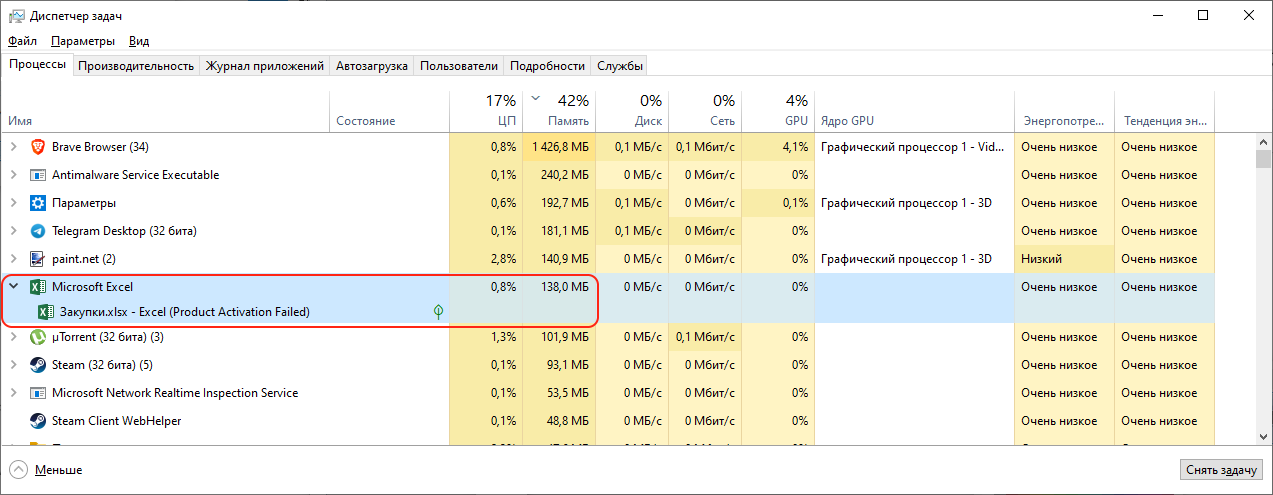Open the Автозагрузка tab
The width and height of the screenshot is (1273, 495).
[372, 66]
